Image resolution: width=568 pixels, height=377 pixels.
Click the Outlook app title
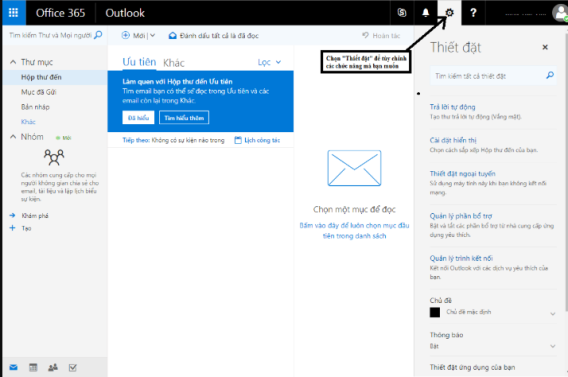coord(125,13)
